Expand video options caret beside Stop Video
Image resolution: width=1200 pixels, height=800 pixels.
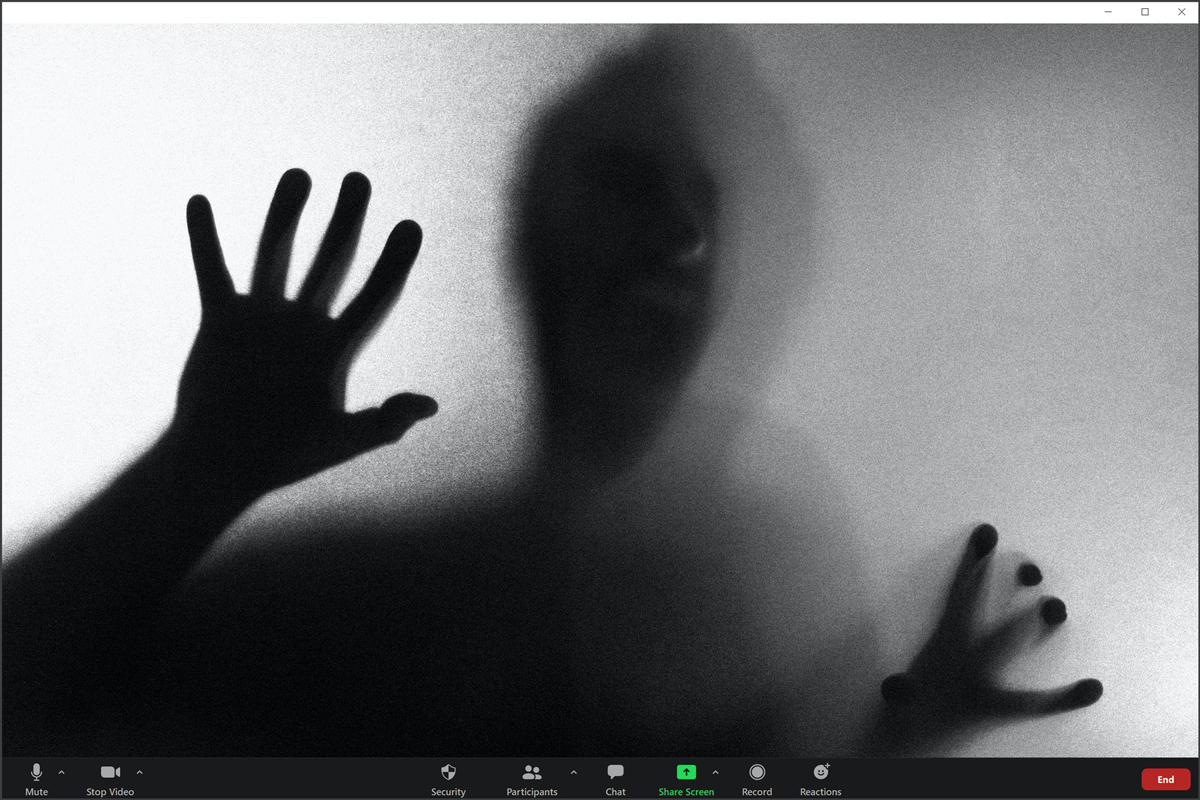139,772
